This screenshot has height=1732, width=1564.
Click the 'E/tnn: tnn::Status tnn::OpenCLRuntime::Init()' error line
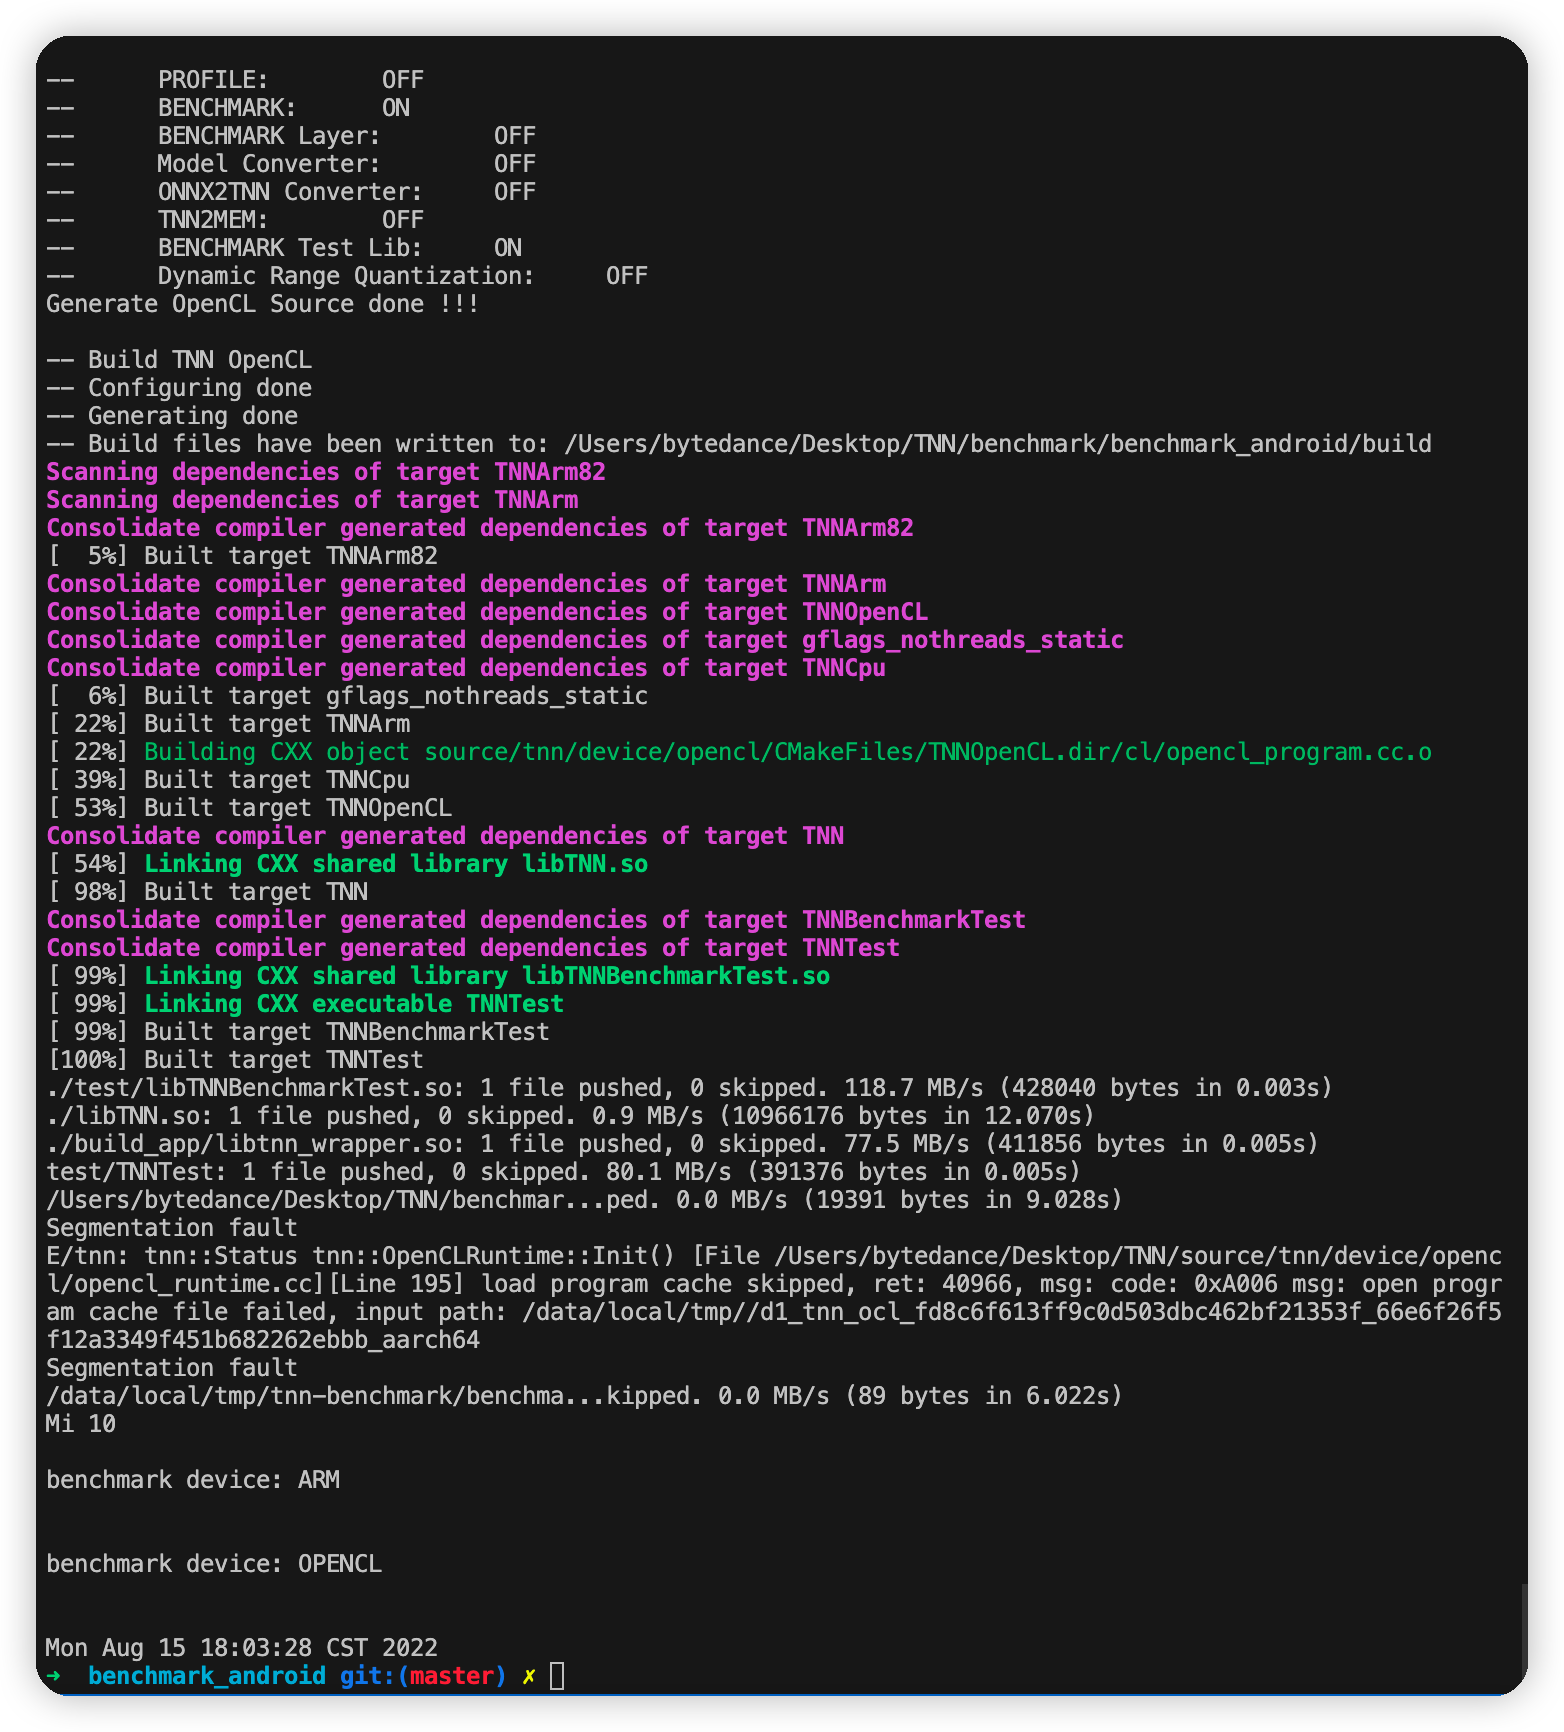click(x=774, y=1256)
